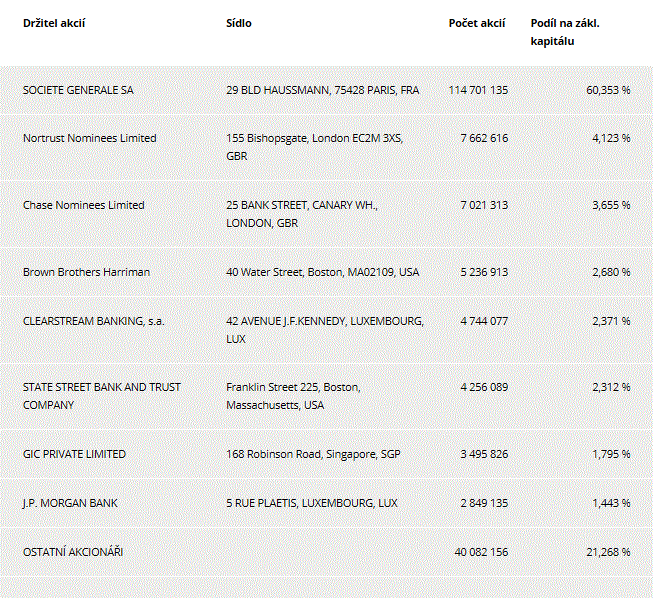Viewport: 653px width, 598px height.
Task: Click the J.P. MORGAN BANK name
Action: tap(70, 503)
